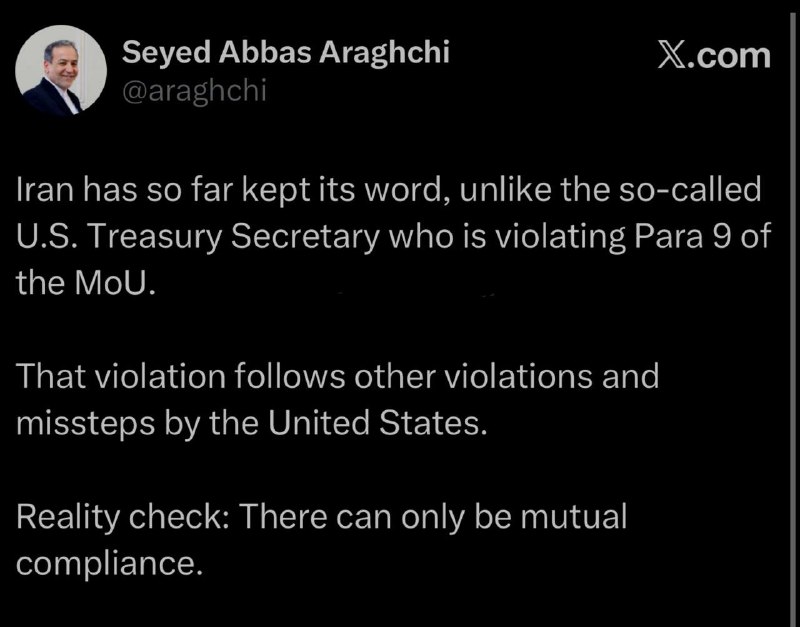Click the paragraph starting "That violation follows"
The image size is (800, 627).
point(337,400)
